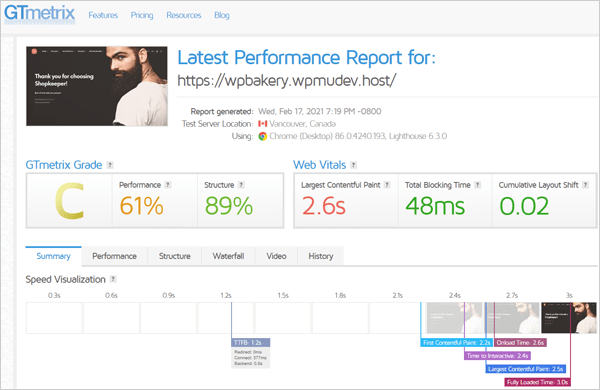Open the History tab
Screen dimensions: 600x390
pos(321,256)
